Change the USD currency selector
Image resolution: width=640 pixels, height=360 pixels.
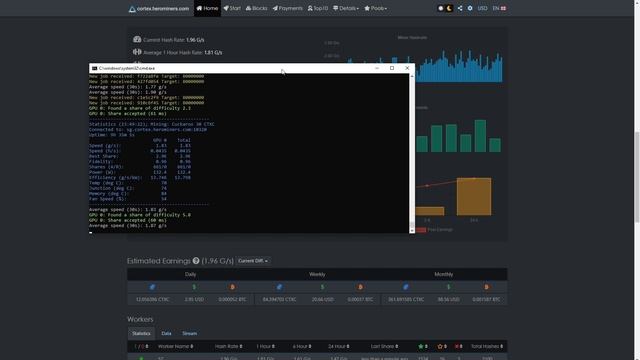click(x=482, y=8)
